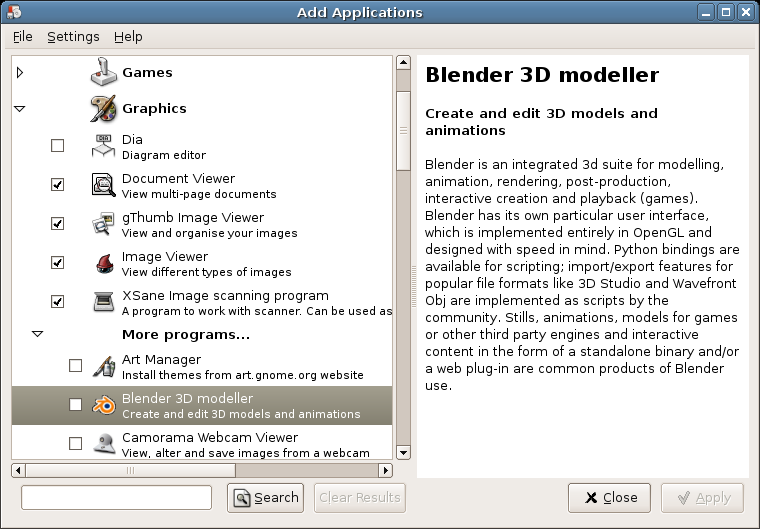Viewport: 760px width, 529px height.
Task: Click the Close button
Action: 609,497
